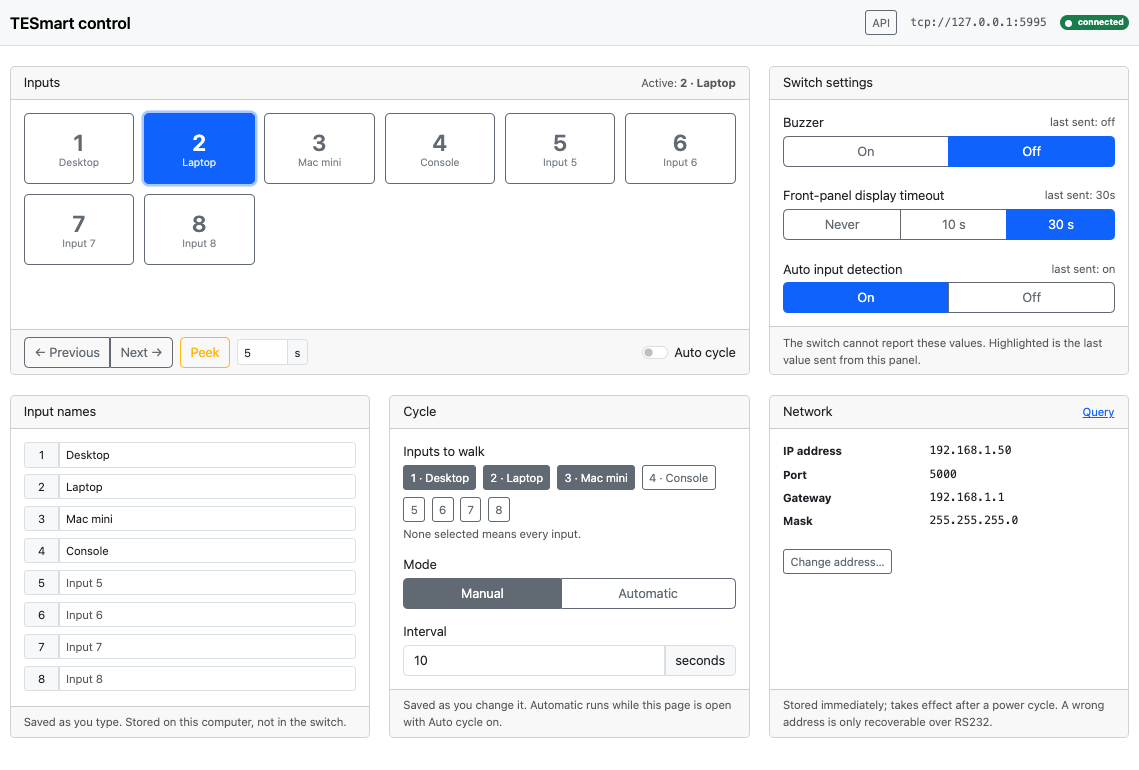1139x770 pixels.
Task: Open the API button in header
Action: coord(880,23)
